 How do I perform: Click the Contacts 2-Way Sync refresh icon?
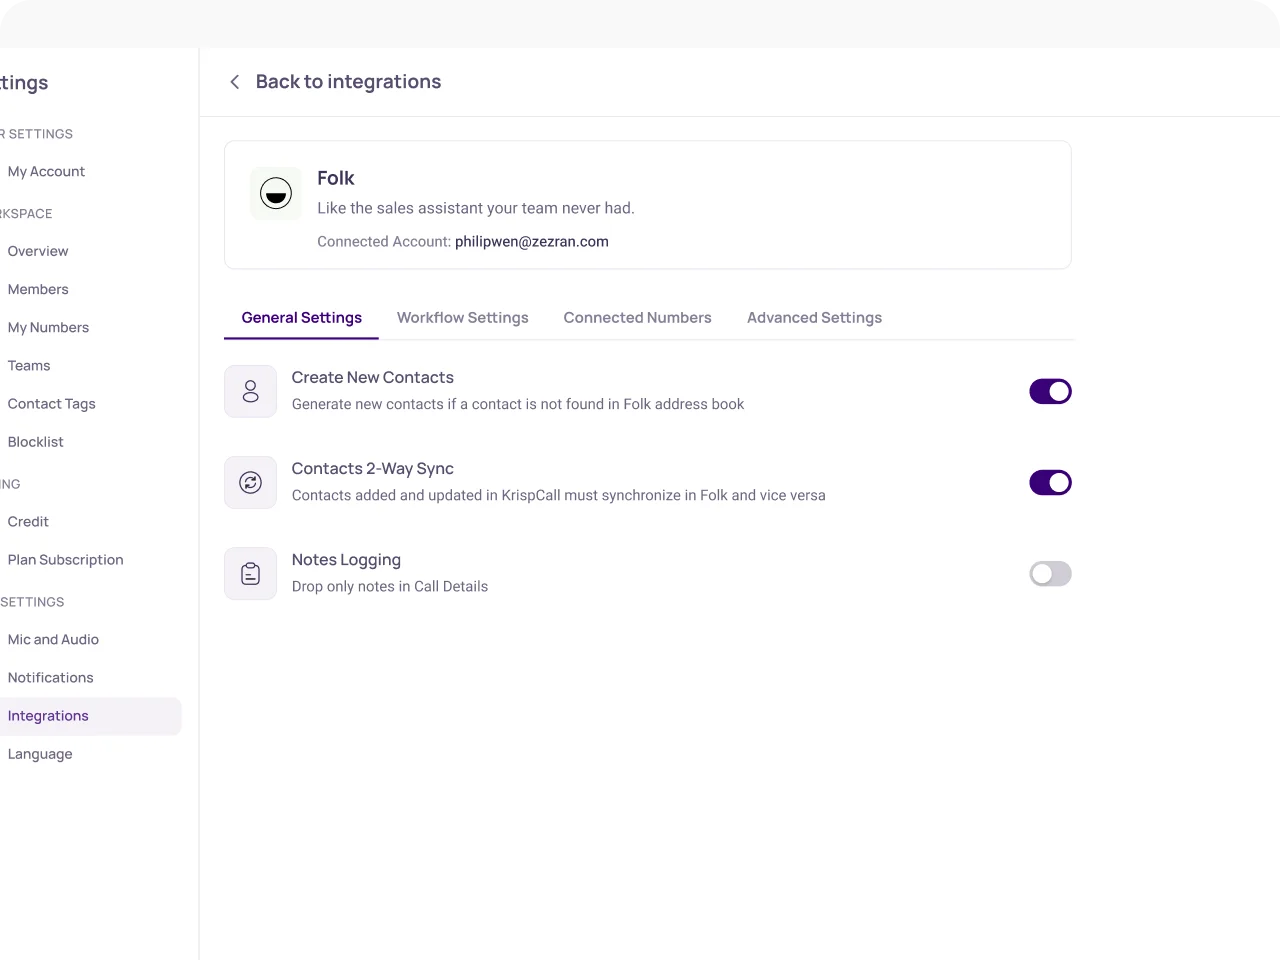[x=251, y=483]
